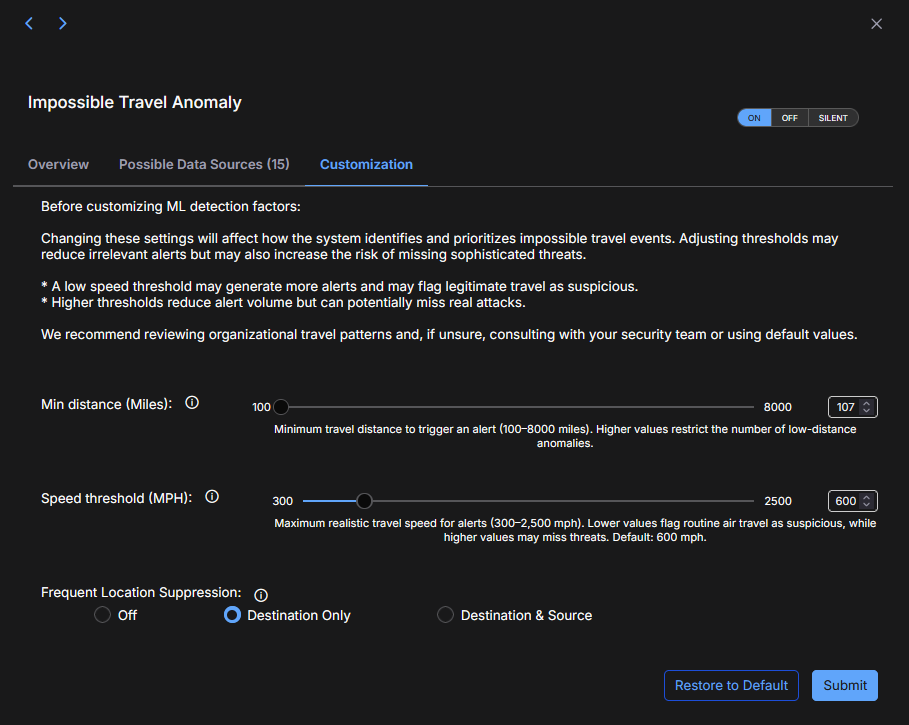Click info icon beside Min distance
909x725 pixels.
tap(192, 403)
